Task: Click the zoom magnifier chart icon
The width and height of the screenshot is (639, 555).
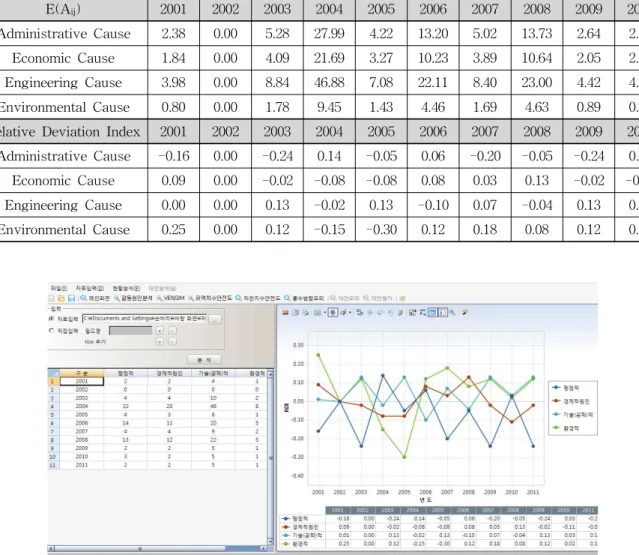Action: point(452,313)
